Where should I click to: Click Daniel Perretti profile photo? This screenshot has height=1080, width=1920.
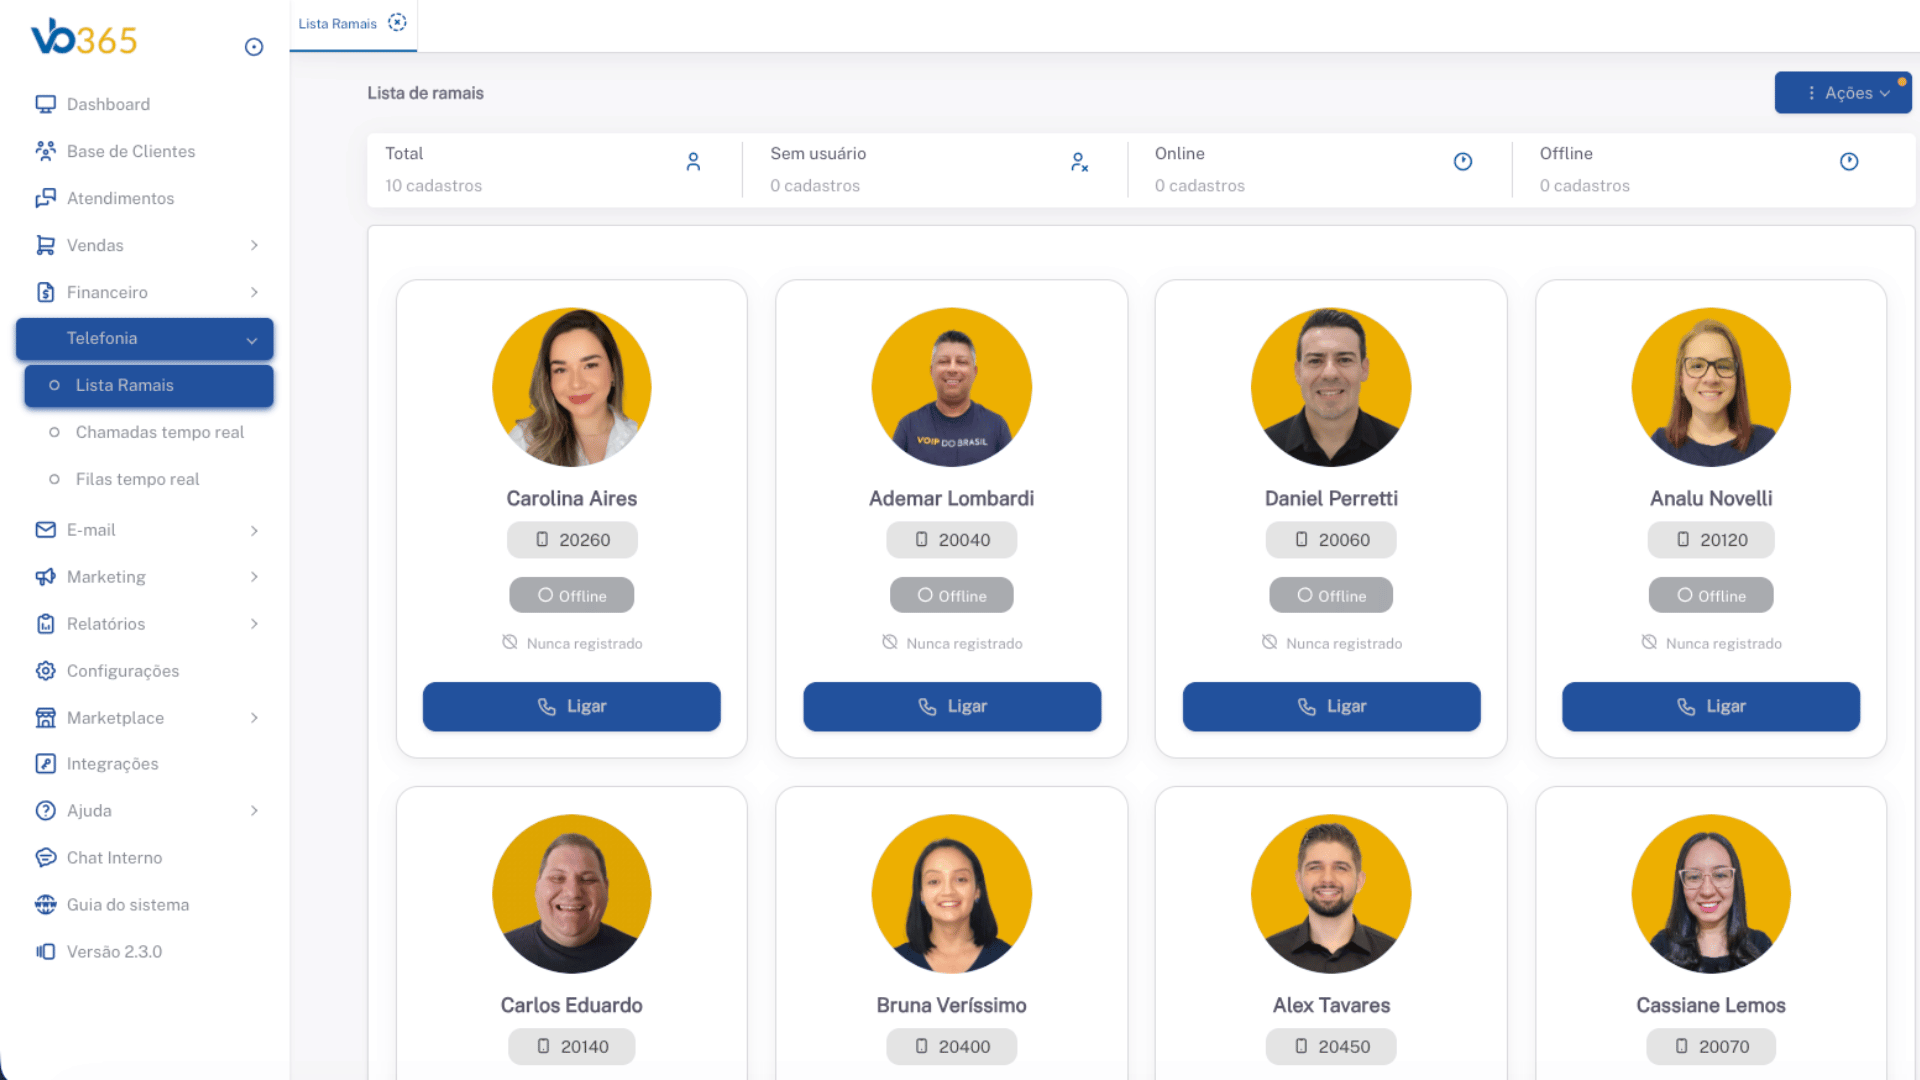[x=1331, y=387]
